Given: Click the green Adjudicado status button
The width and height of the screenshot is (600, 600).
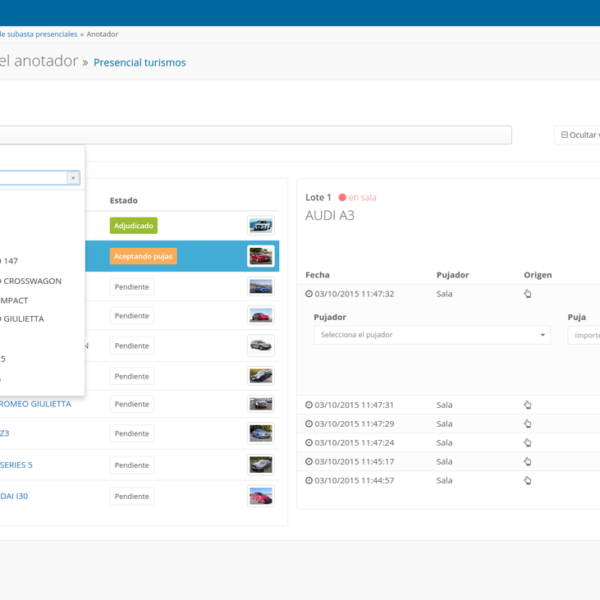Looking at the screenshot, I should [x=134, y=226].
